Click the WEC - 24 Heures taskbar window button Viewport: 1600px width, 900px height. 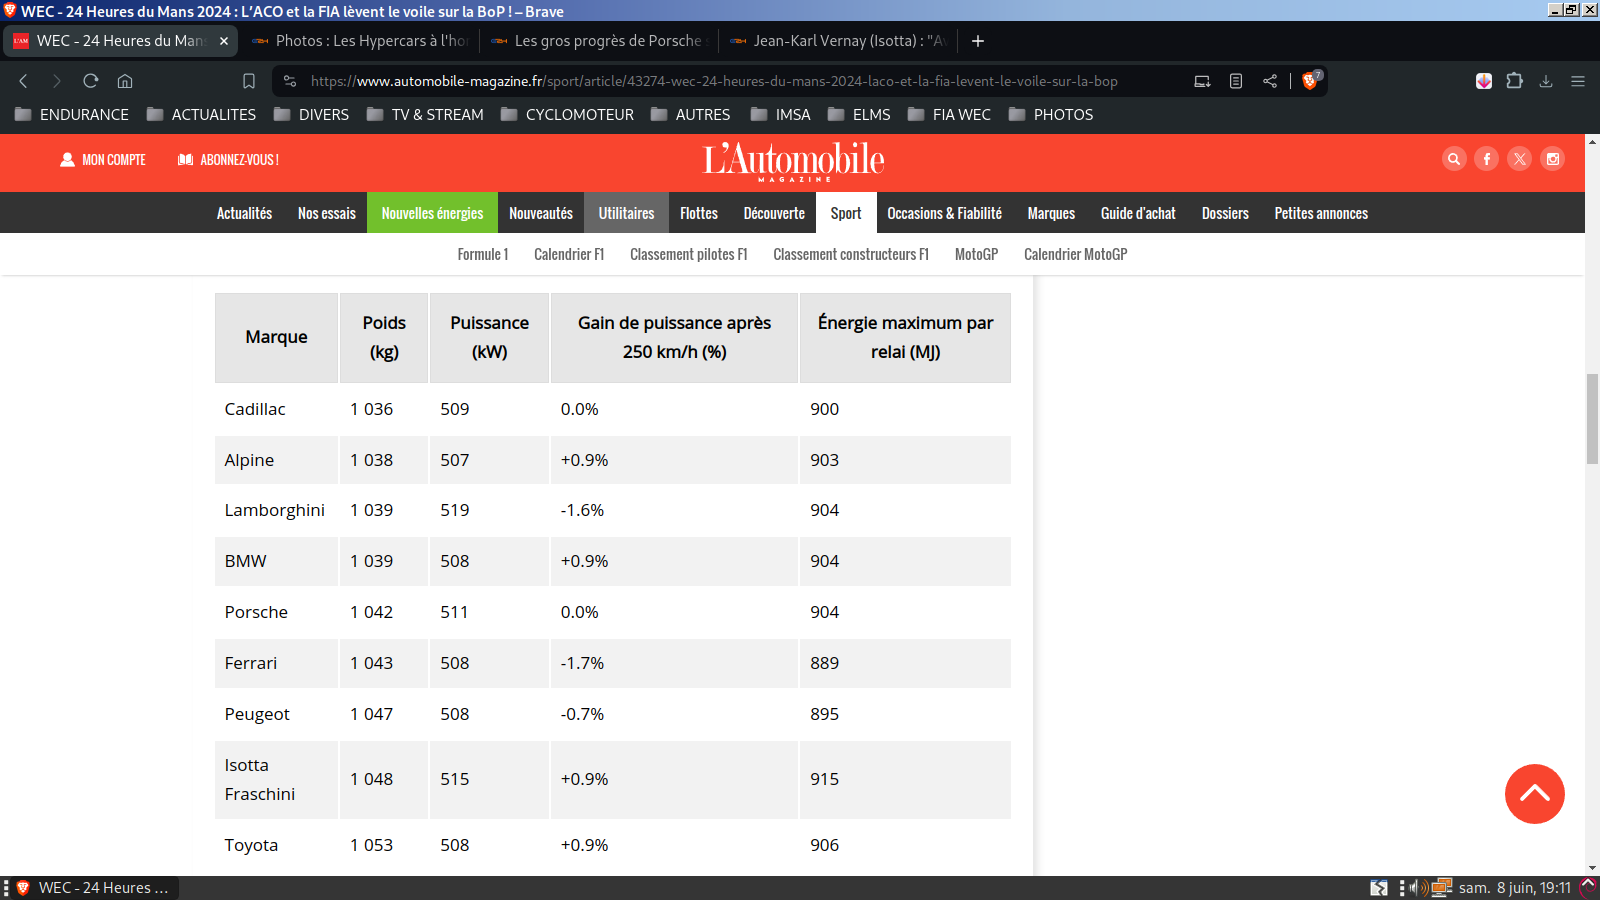[93, 888]
